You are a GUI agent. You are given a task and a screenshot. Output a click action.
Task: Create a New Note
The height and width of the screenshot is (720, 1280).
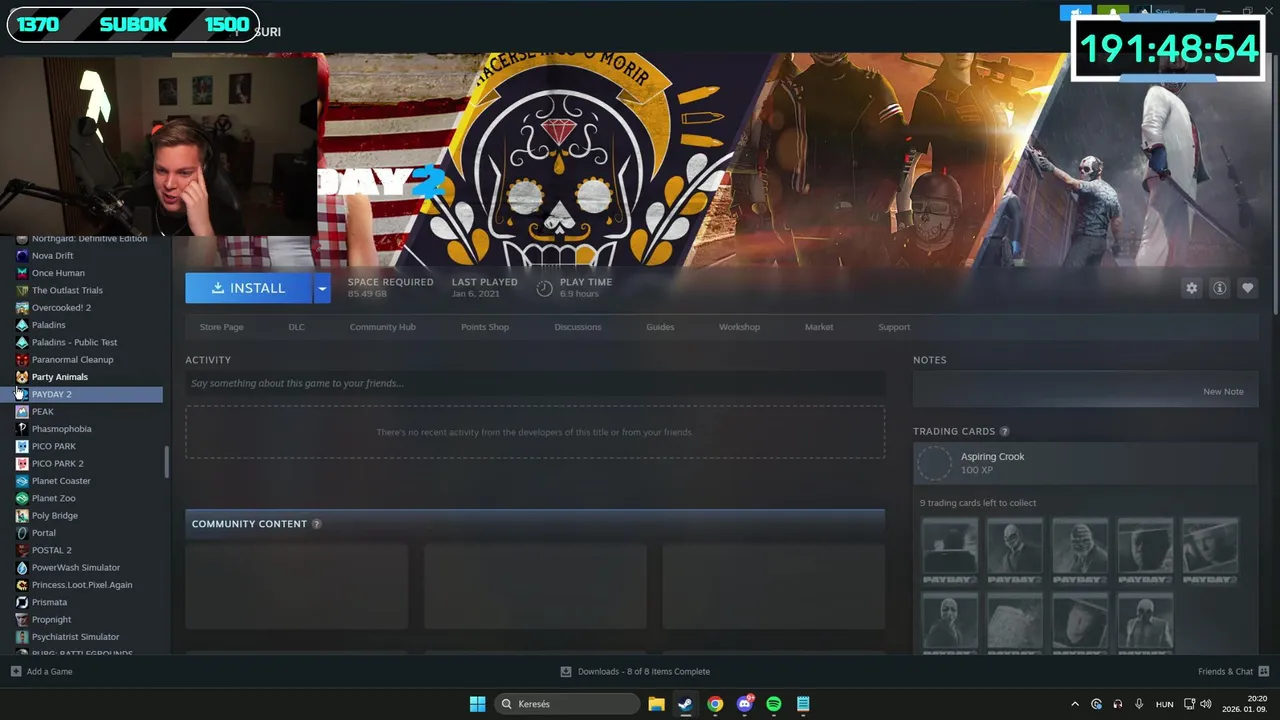pyautogui.click(x=1223, y=392)
